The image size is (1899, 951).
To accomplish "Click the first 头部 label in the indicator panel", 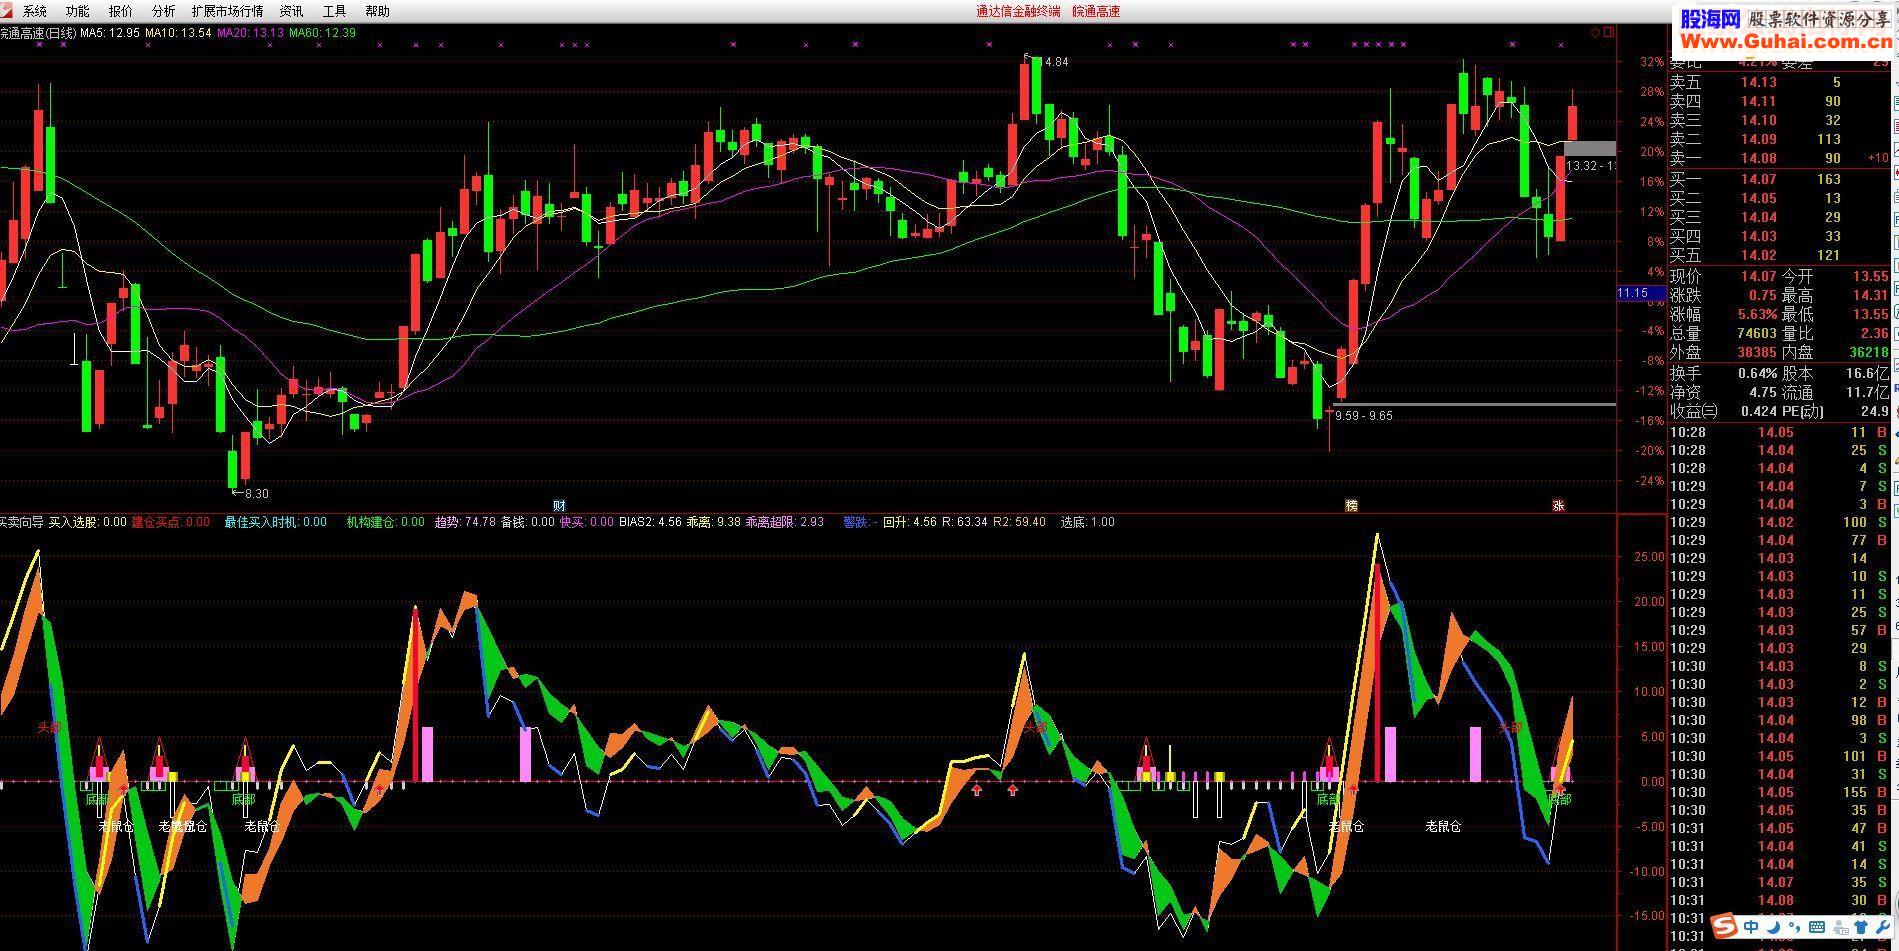I will coord(49,727).
